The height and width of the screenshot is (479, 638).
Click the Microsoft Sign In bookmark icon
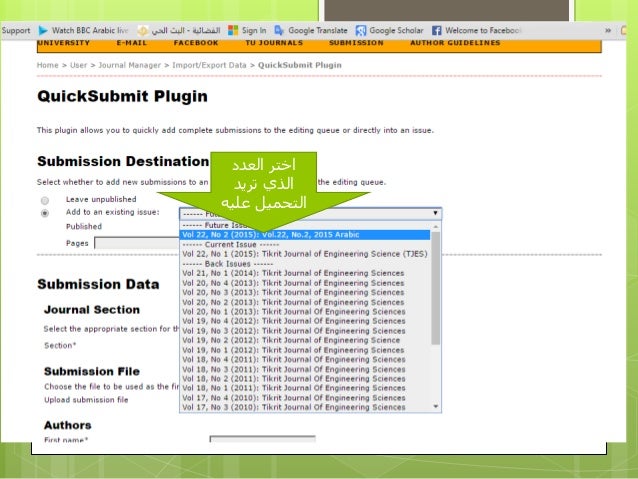coord(233,31)
